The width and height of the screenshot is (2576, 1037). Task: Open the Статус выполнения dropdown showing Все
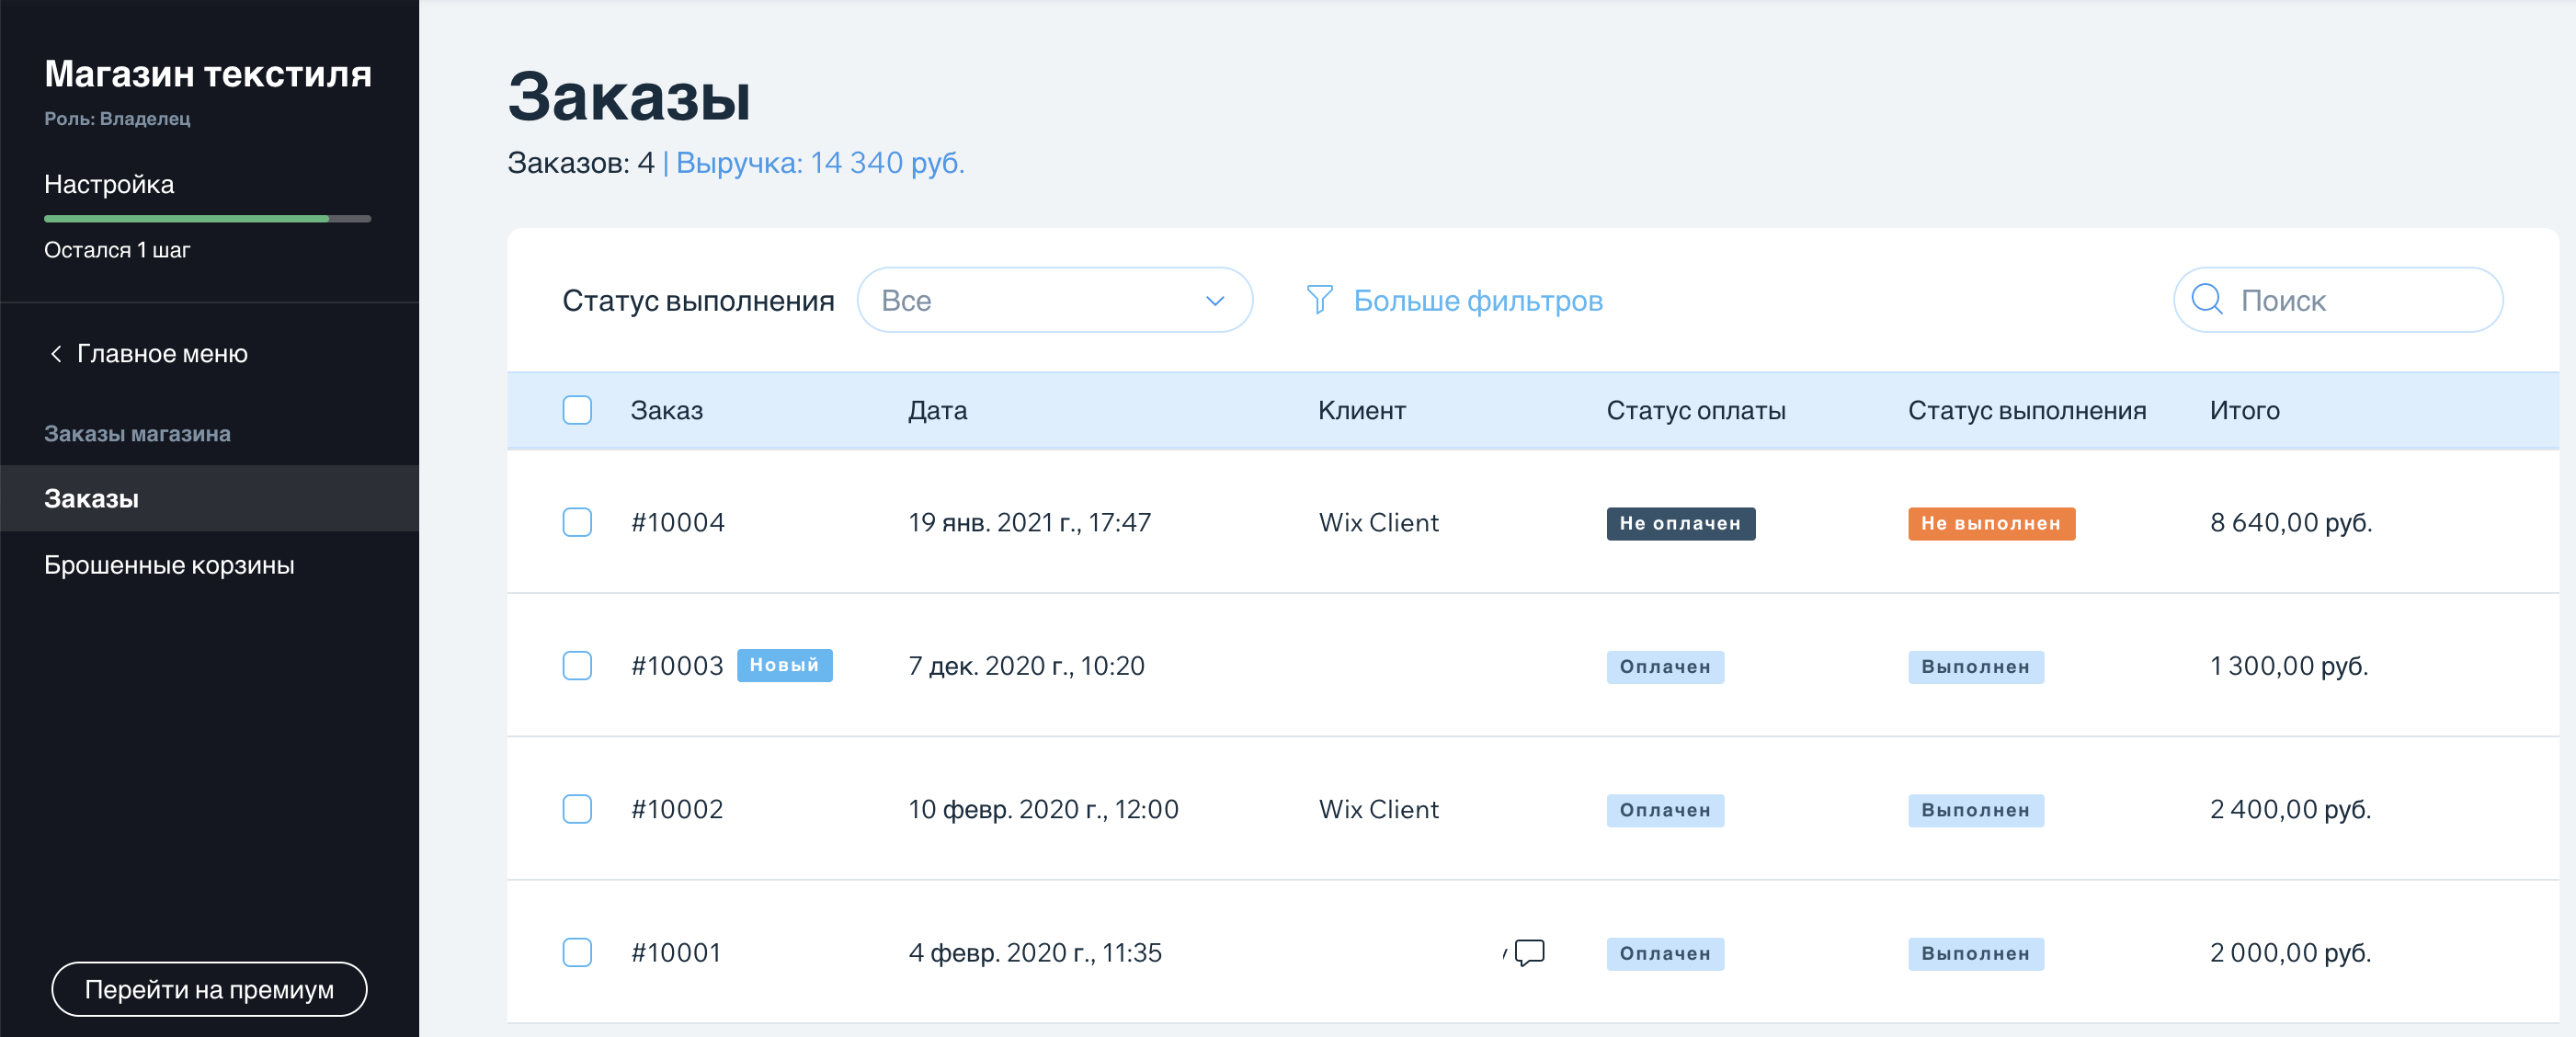click(1054, 300)
